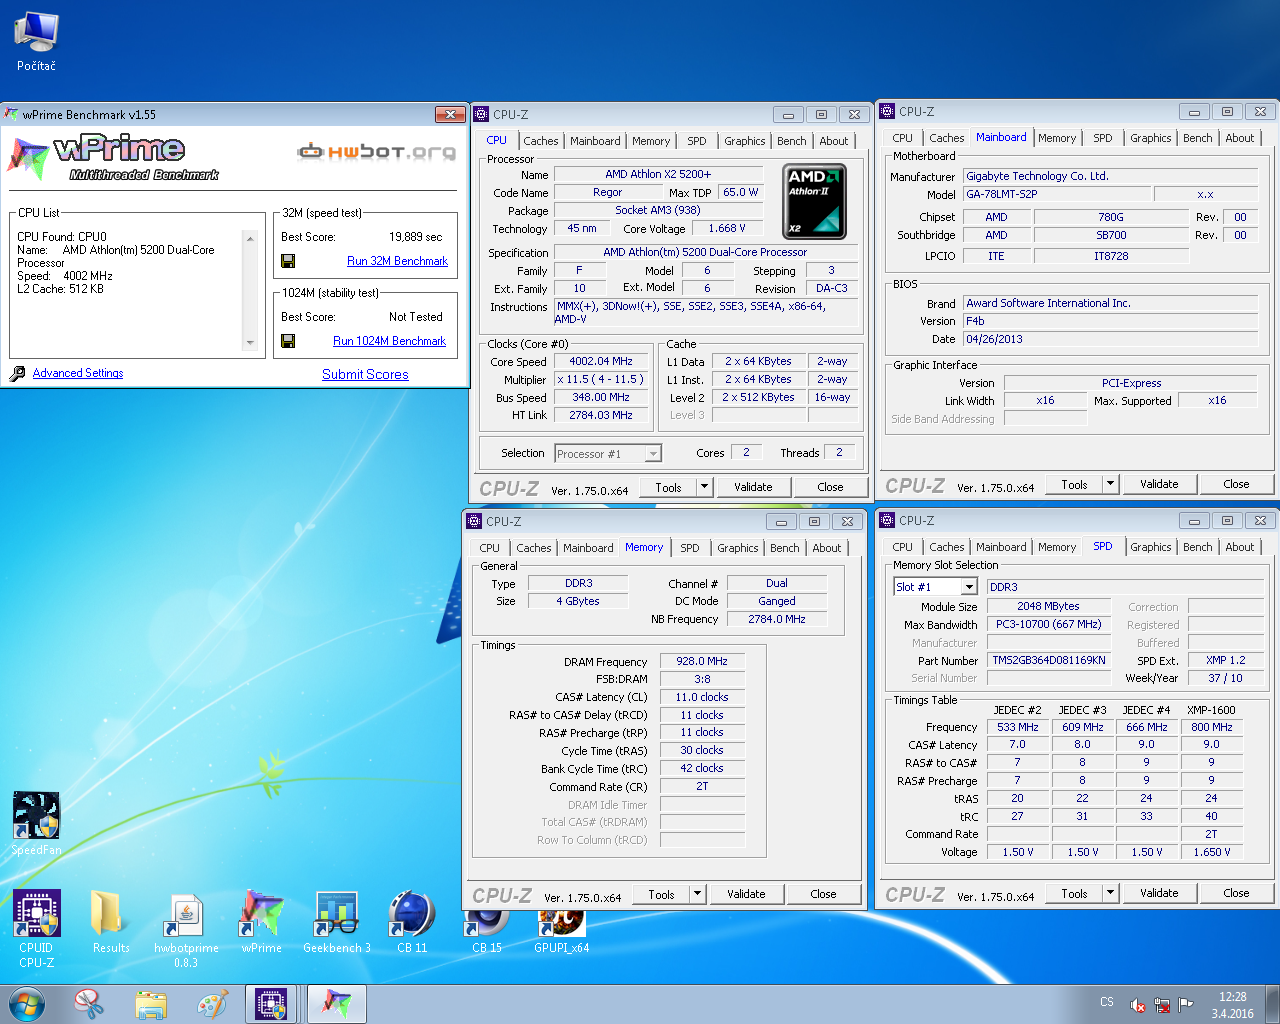Open Tools dropdown arrow in SPD window
Viewport: 1280px width, 1024px height.
click(1110, 894)
